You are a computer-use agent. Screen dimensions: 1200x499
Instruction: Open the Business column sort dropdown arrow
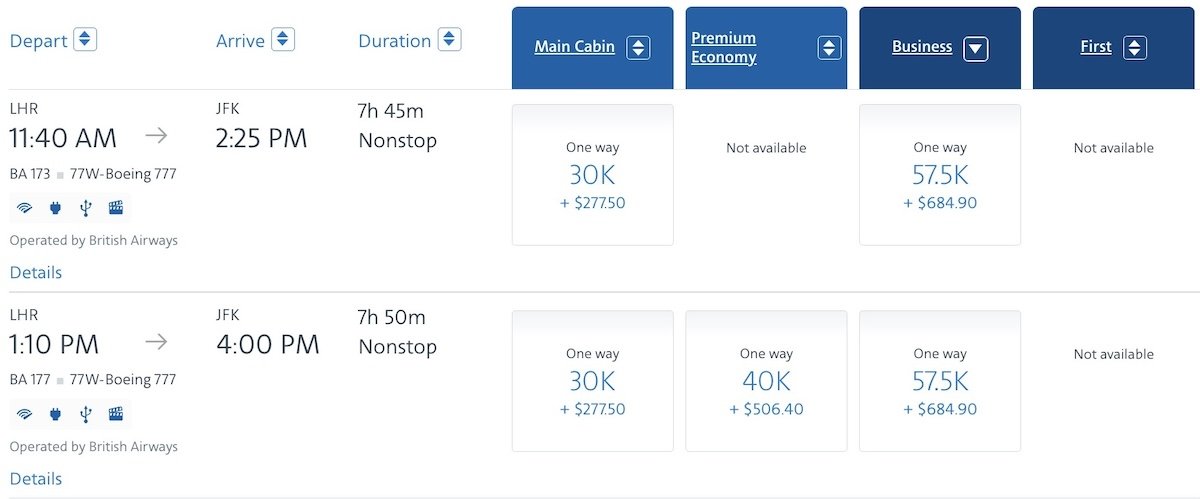tap(976, 48)
